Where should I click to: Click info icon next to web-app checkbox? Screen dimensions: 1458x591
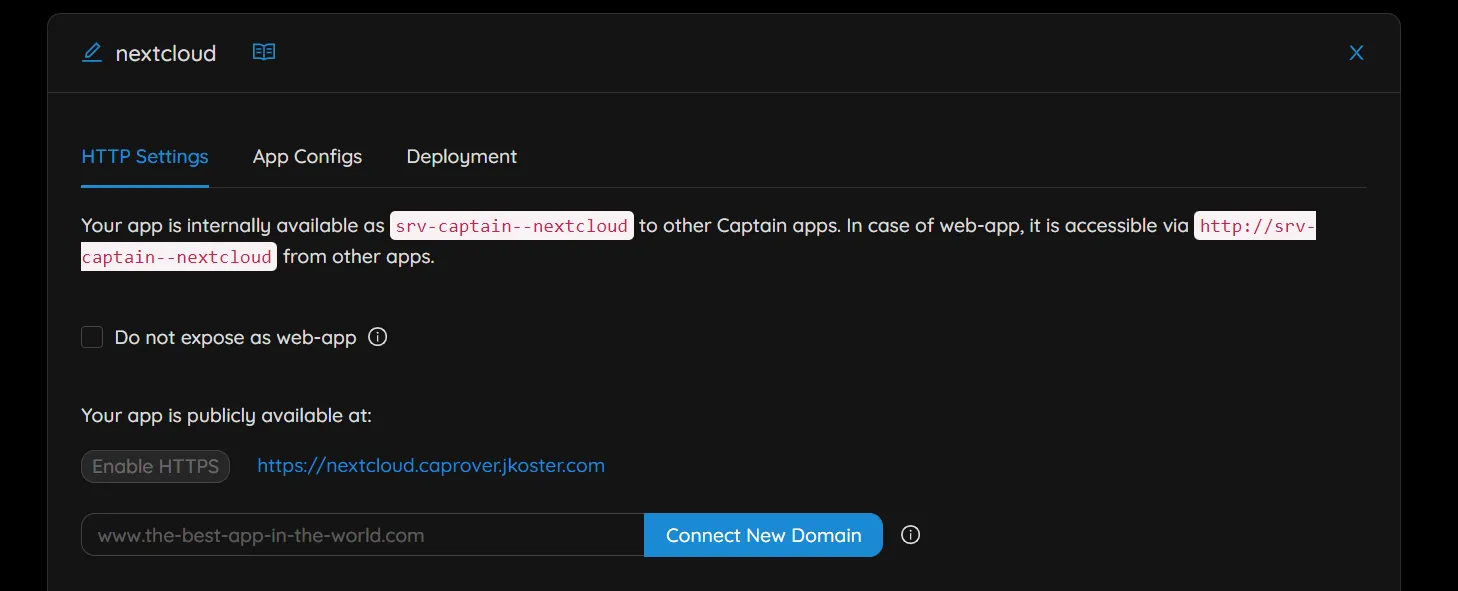click(x=377, y=337)
